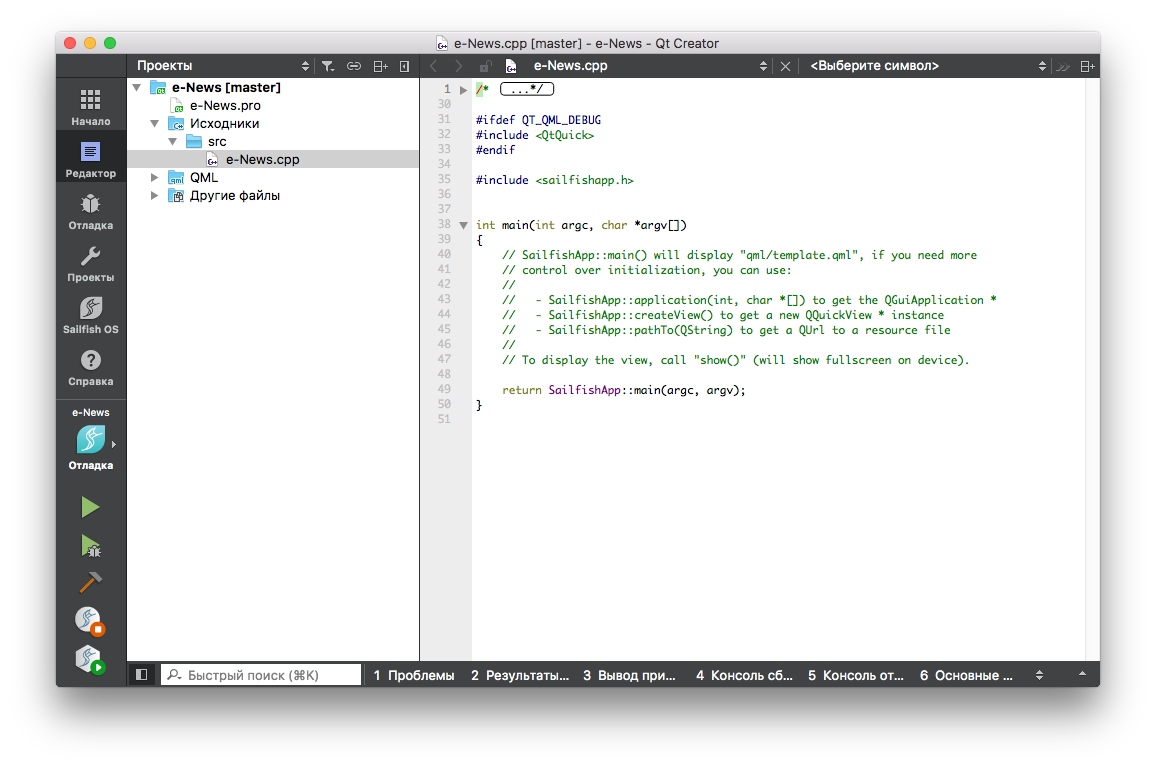Image resolution: width=1156 pixels, height=767 pixels.
Task: Go forward in editor navigation history
Action: (x=459, y=66)
